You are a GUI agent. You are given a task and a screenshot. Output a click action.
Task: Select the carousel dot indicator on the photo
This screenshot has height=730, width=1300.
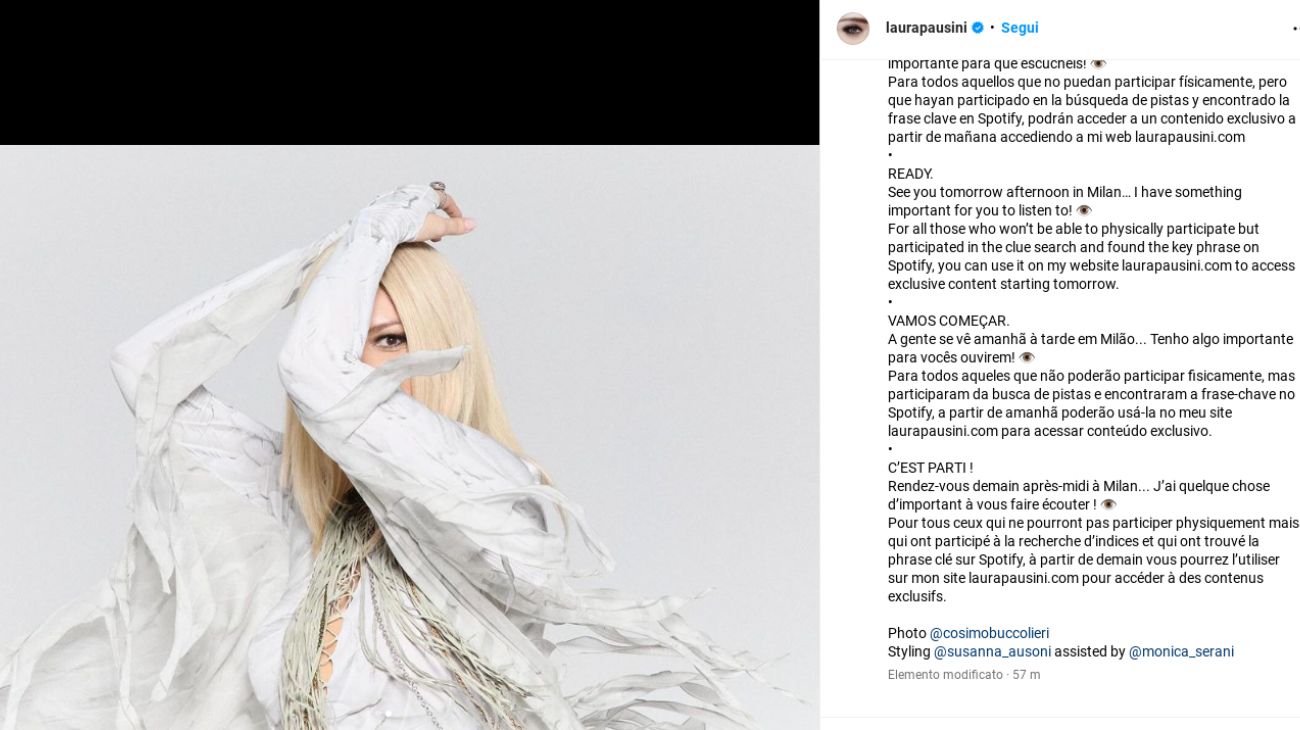pyautogui.click(x=388, y=714)
